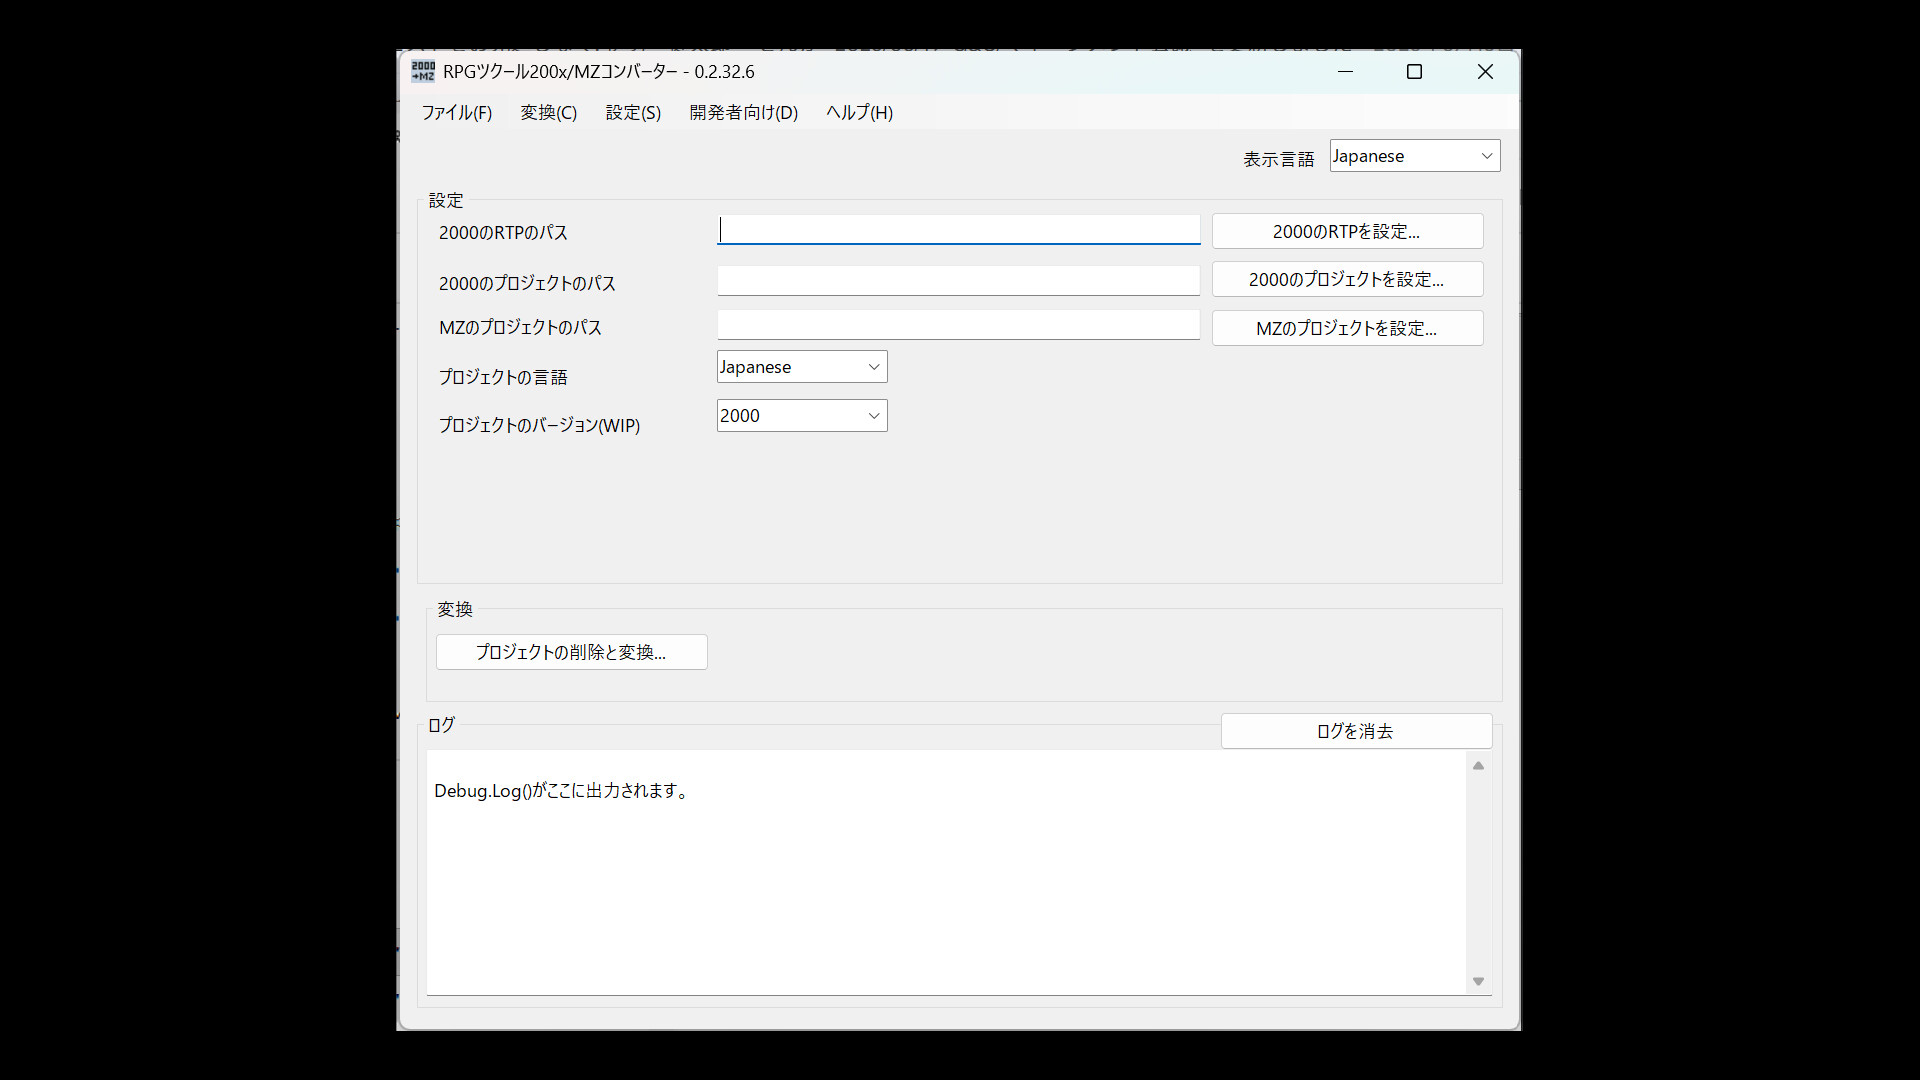Close the converter window
Image resolution: width=1920 pixels, height=1080 pixels.
pyautogui.click(x=1485, y=72)
